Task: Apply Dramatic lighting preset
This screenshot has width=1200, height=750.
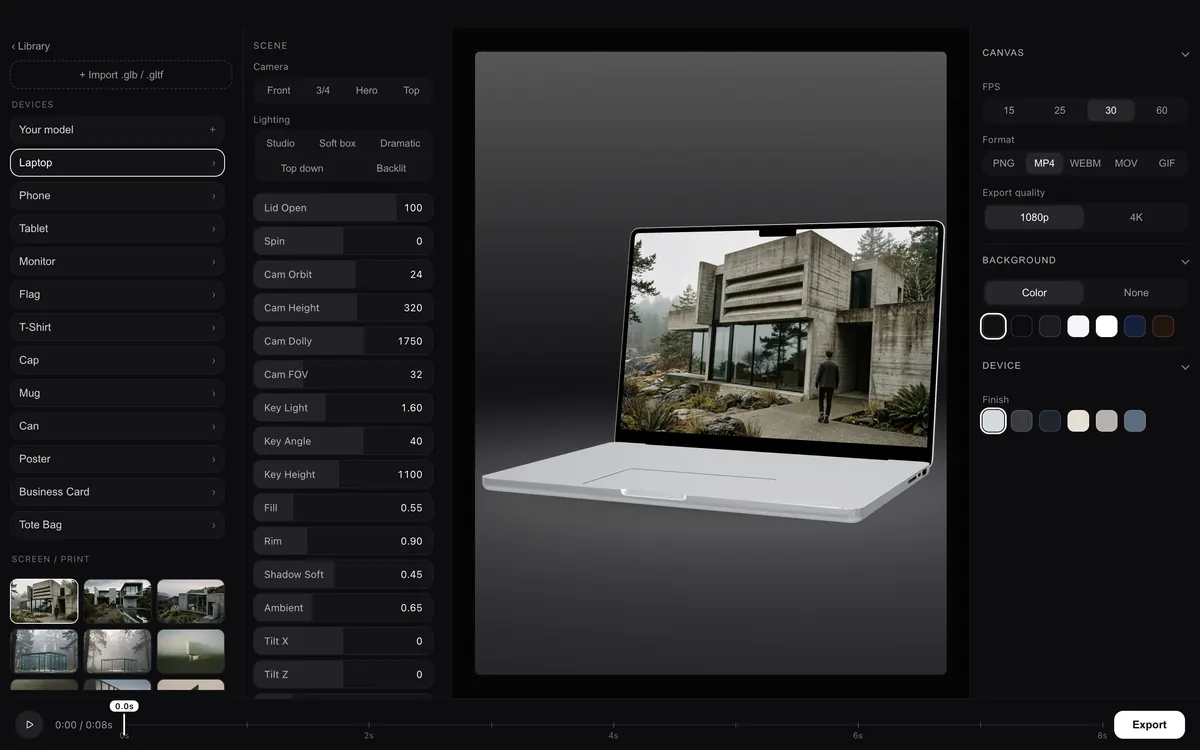Action: pos(400,144)
